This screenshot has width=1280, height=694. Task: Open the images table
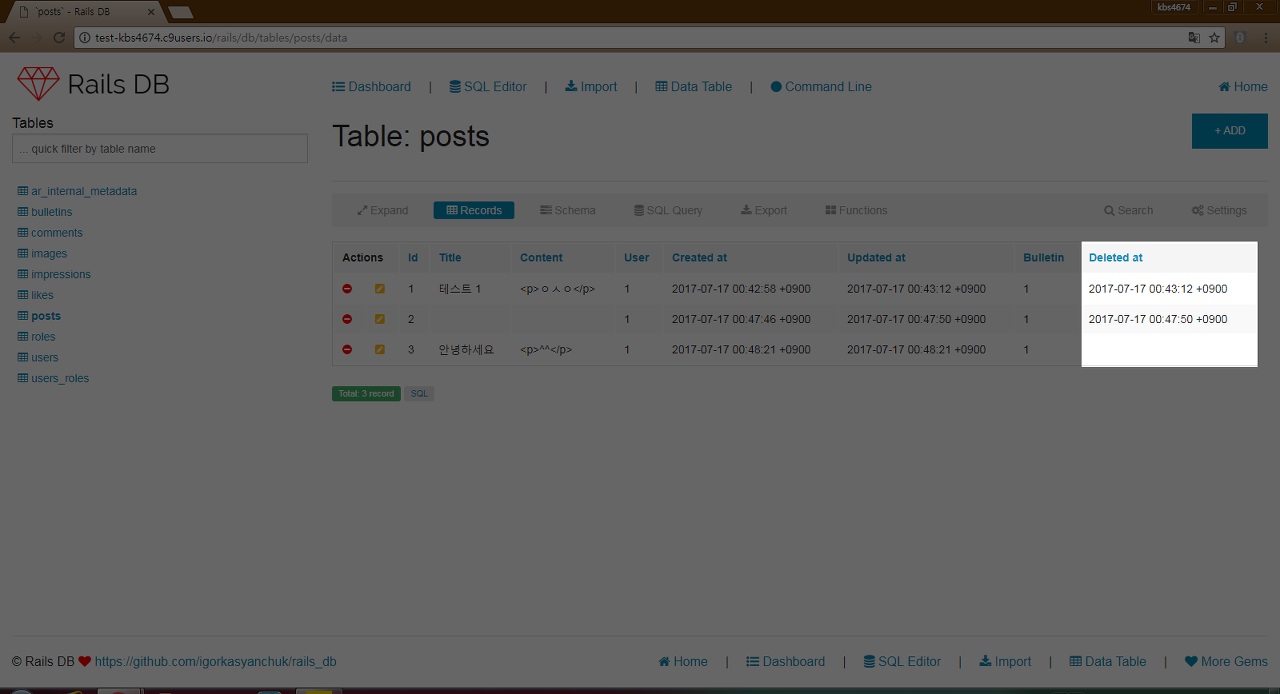42,254
